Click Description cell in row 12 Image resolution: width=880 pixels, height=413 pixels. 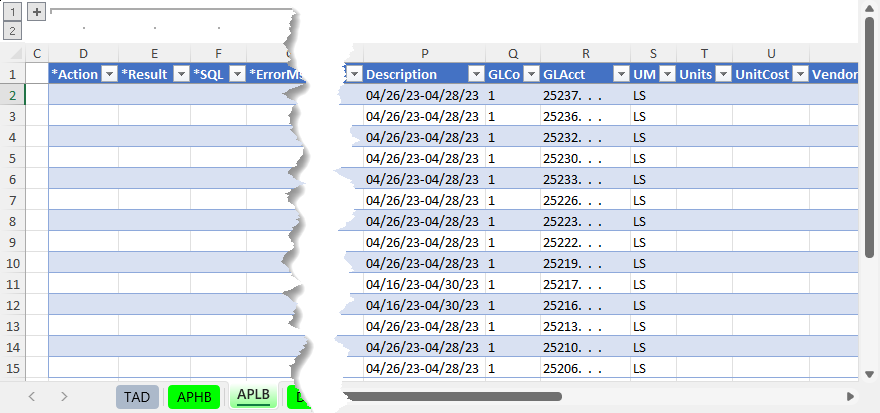[x=425, y=305]
